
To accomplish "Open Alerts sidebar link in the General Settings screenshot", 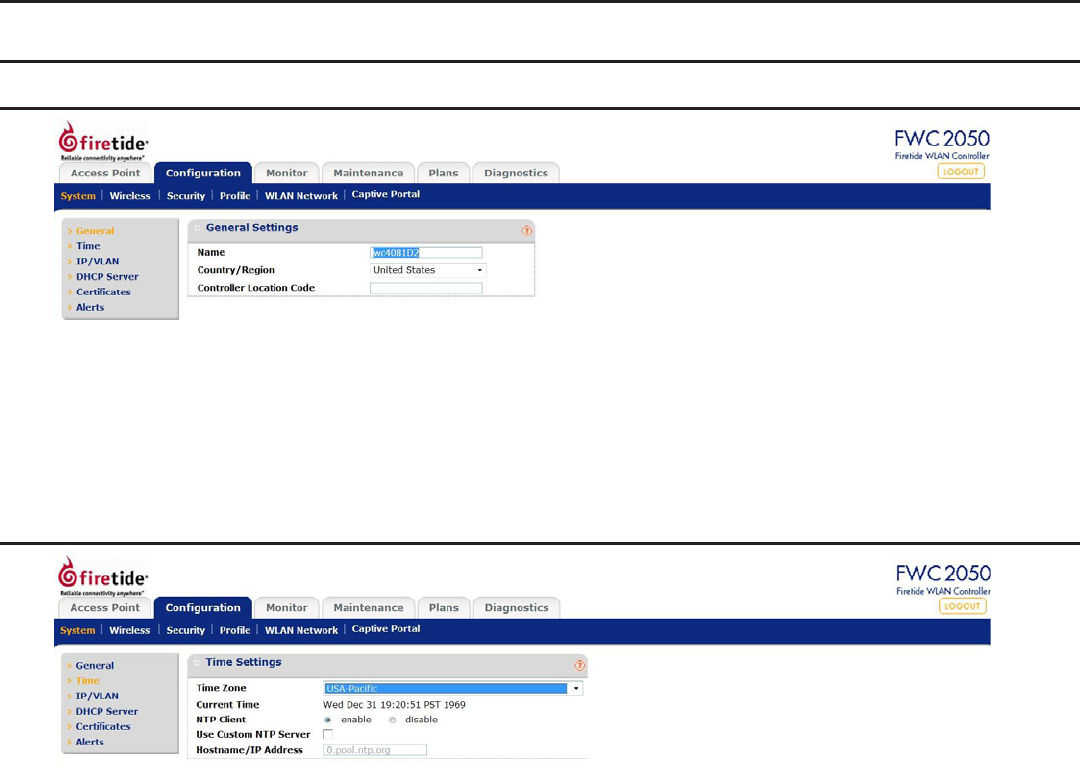I will pyautogui.click(x=90, y=307).
